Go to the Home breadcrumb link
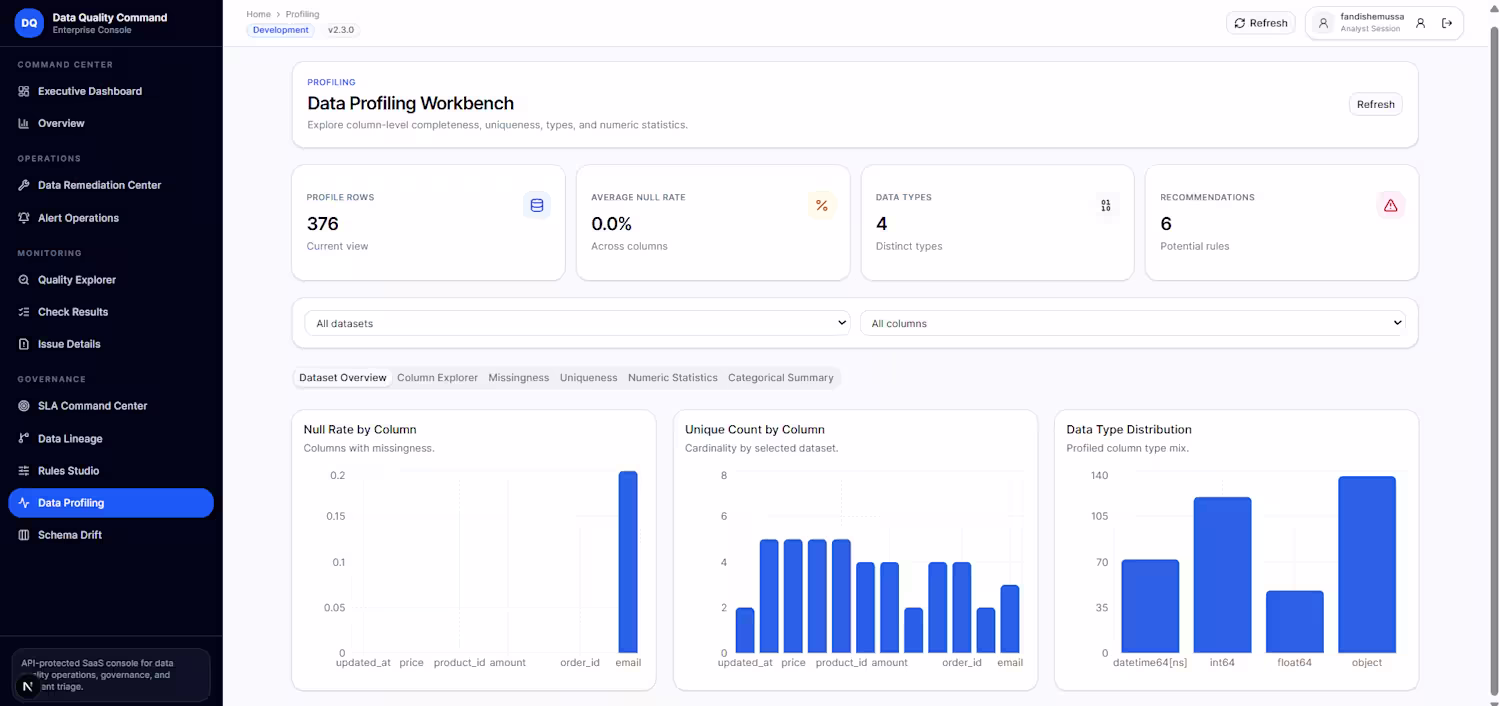Image resolution: width=1500 pixels, height=706 pixels. coord(258,14)
